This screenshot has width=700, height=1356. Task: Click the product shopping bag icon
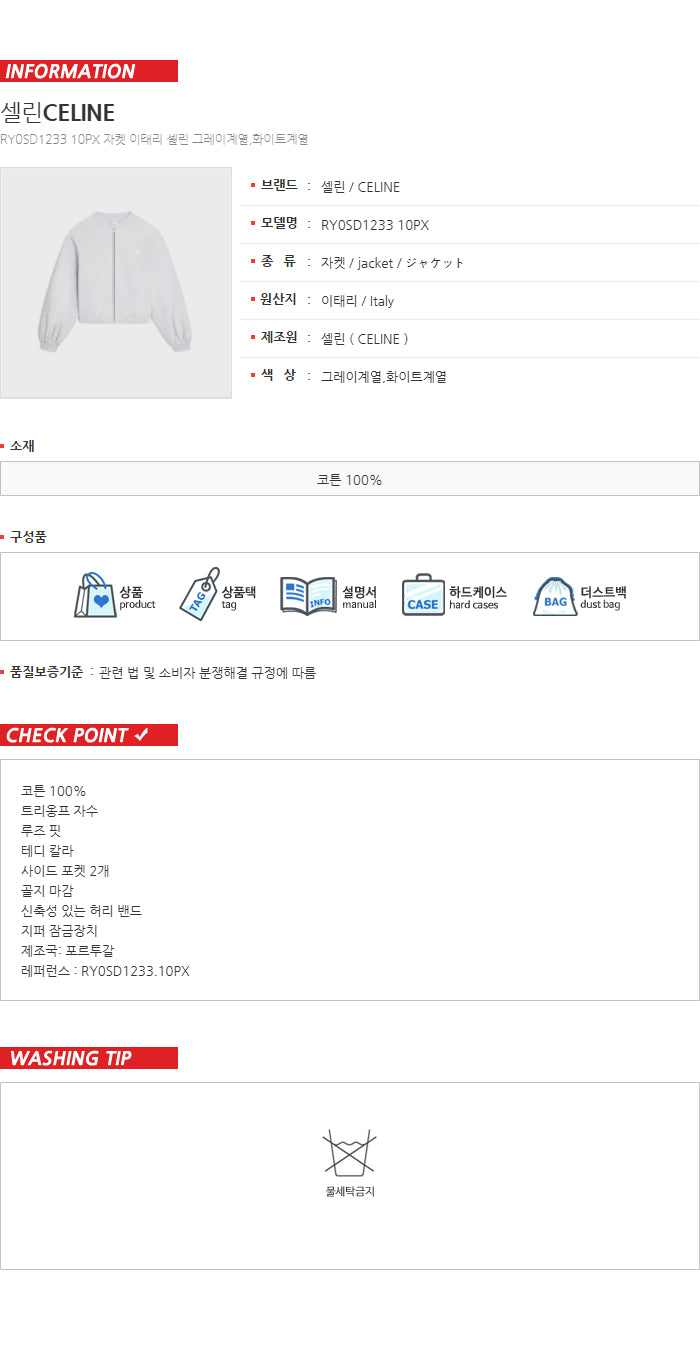pyautogui.click(x=95, y=596)
